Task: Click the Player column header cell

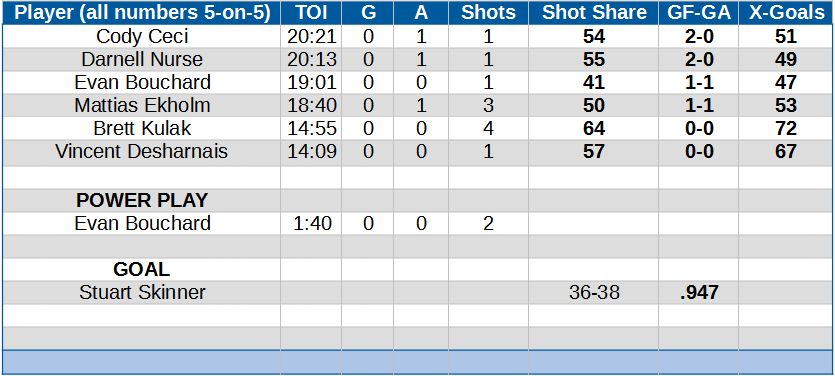Action: [x=141, y=13]
